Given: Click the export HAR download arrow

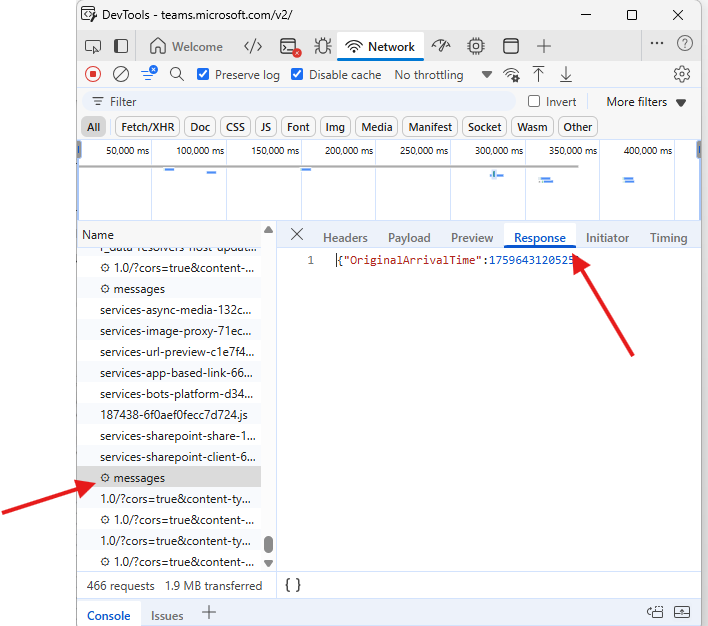Looking at the screenshot, I should pyautogui.click(x=566, y=74).
